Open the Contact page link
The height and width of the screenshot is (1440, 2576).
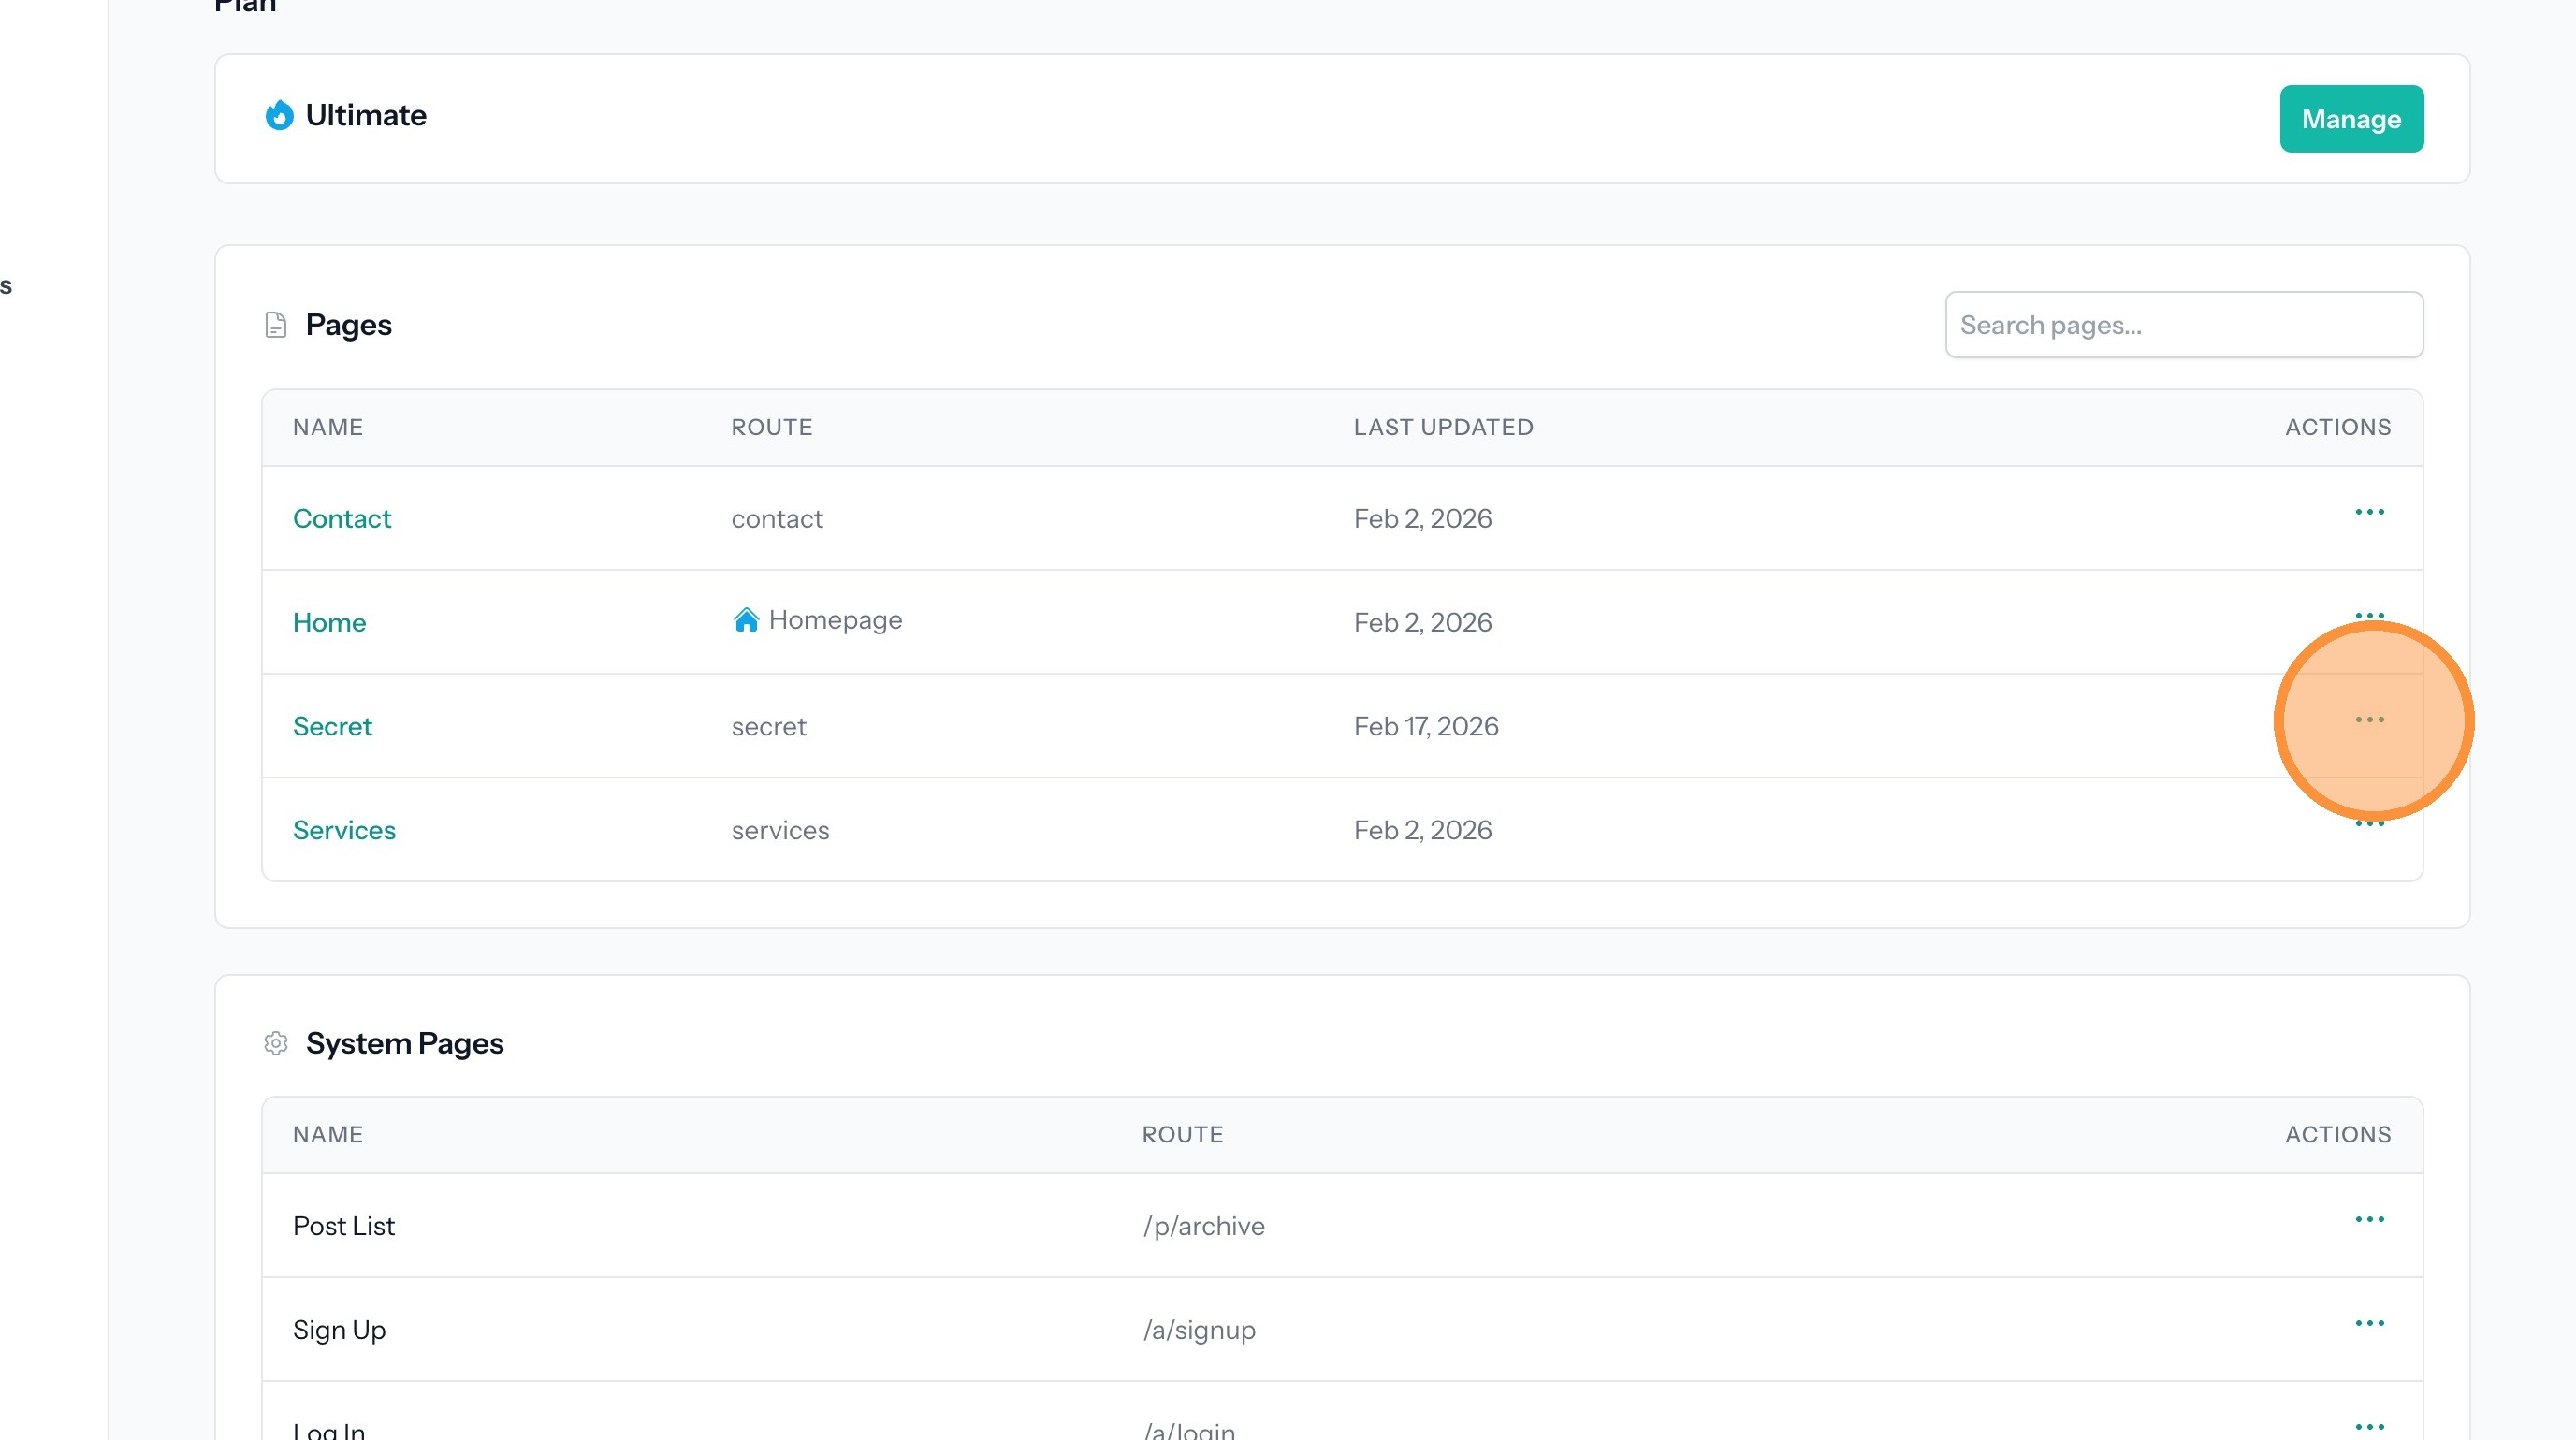pos(342,519)
